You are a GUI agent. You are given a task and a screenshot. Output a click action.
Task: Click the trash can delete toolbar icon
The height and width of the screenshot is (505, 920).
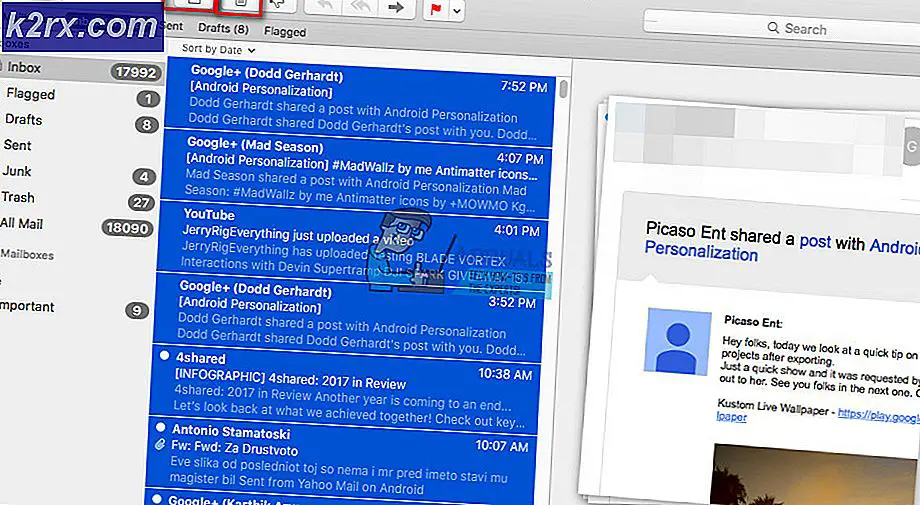[239, 4]
